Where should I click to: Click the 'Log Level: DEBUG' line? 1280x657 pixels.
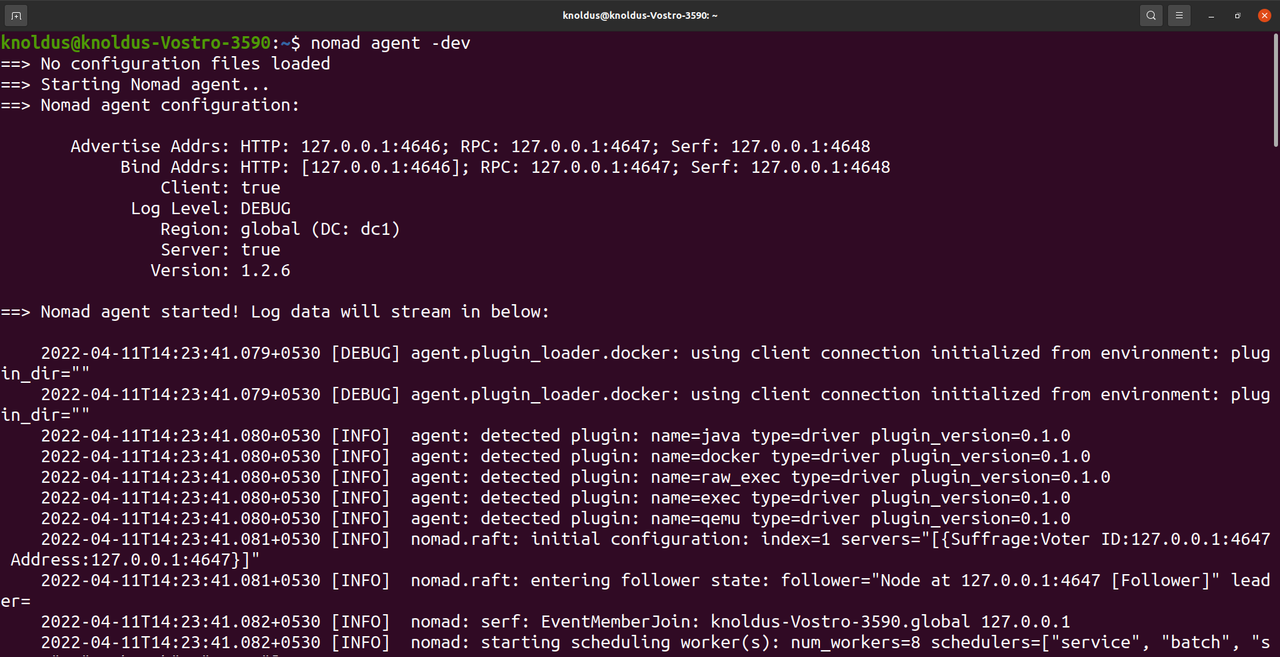(x=210, y=208)
